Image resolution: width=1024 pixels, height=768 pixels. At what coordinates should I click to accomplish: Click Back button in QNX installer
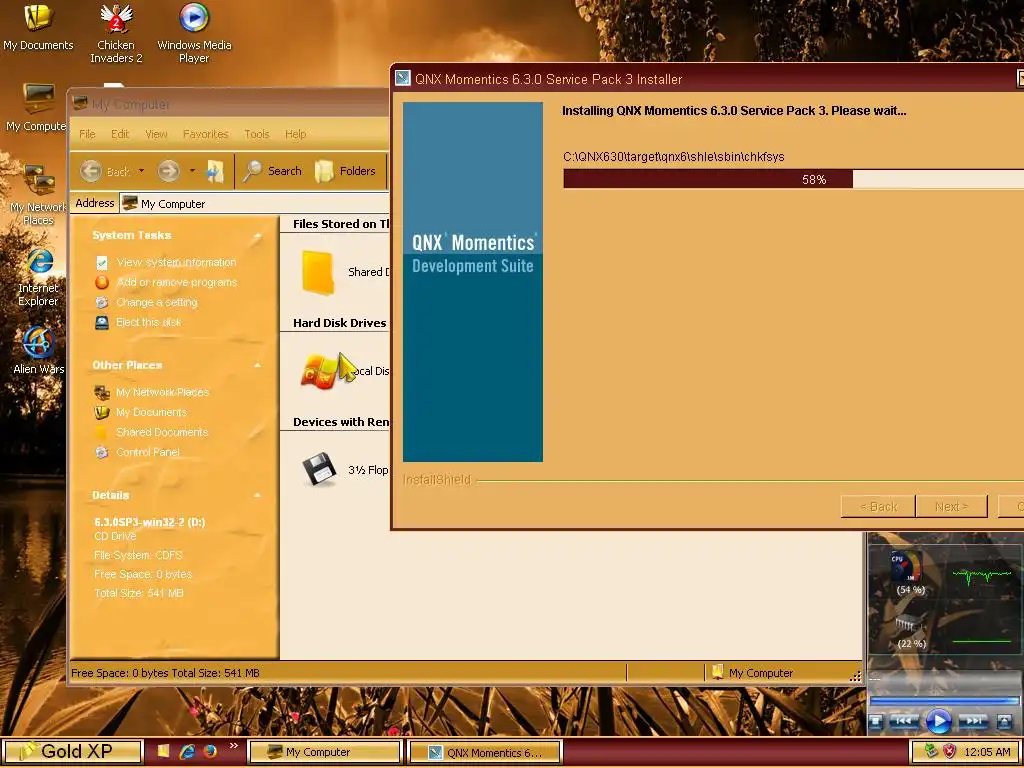click(x=878, y=507)
